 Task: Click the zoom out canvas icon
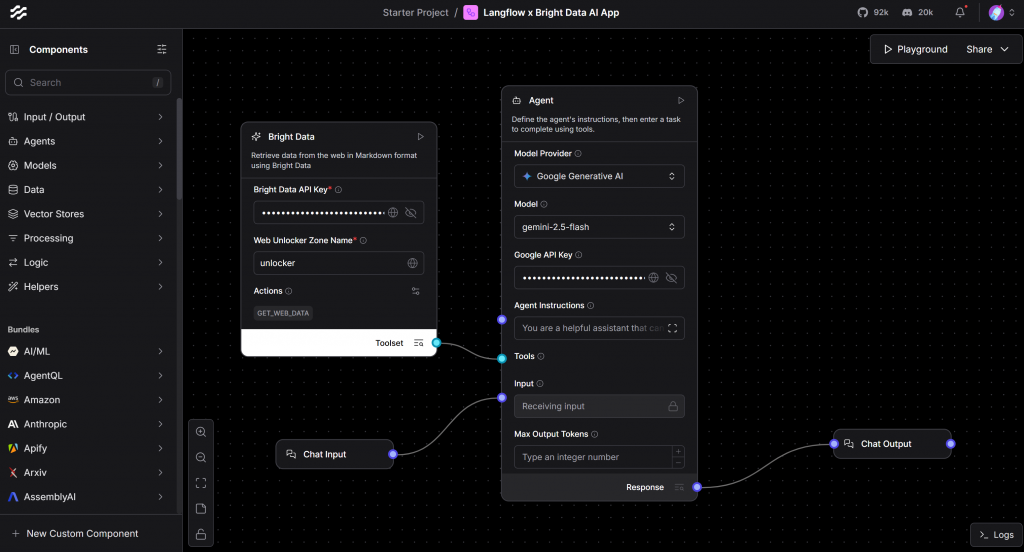point(201,458)
